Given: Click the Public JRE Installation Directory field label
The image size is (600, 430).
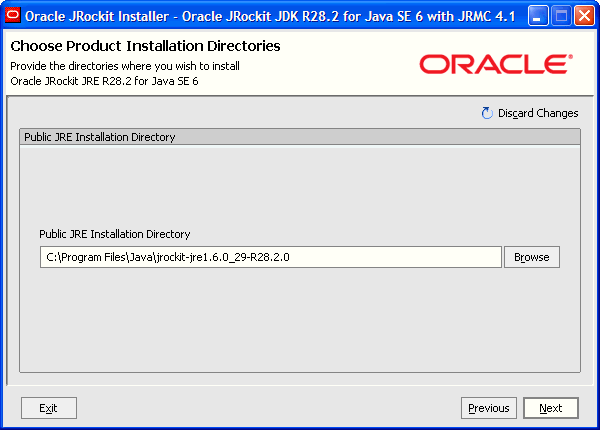Looking at the screenshot, I should [115, 234].
